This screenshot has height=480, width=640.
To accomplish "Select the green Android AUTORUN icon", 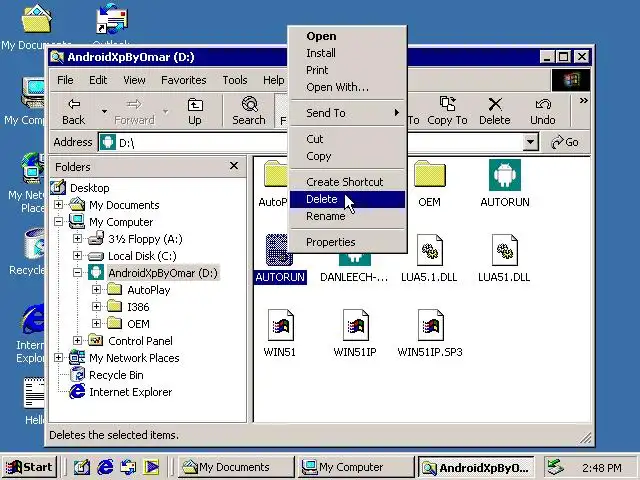I will 505,175.
